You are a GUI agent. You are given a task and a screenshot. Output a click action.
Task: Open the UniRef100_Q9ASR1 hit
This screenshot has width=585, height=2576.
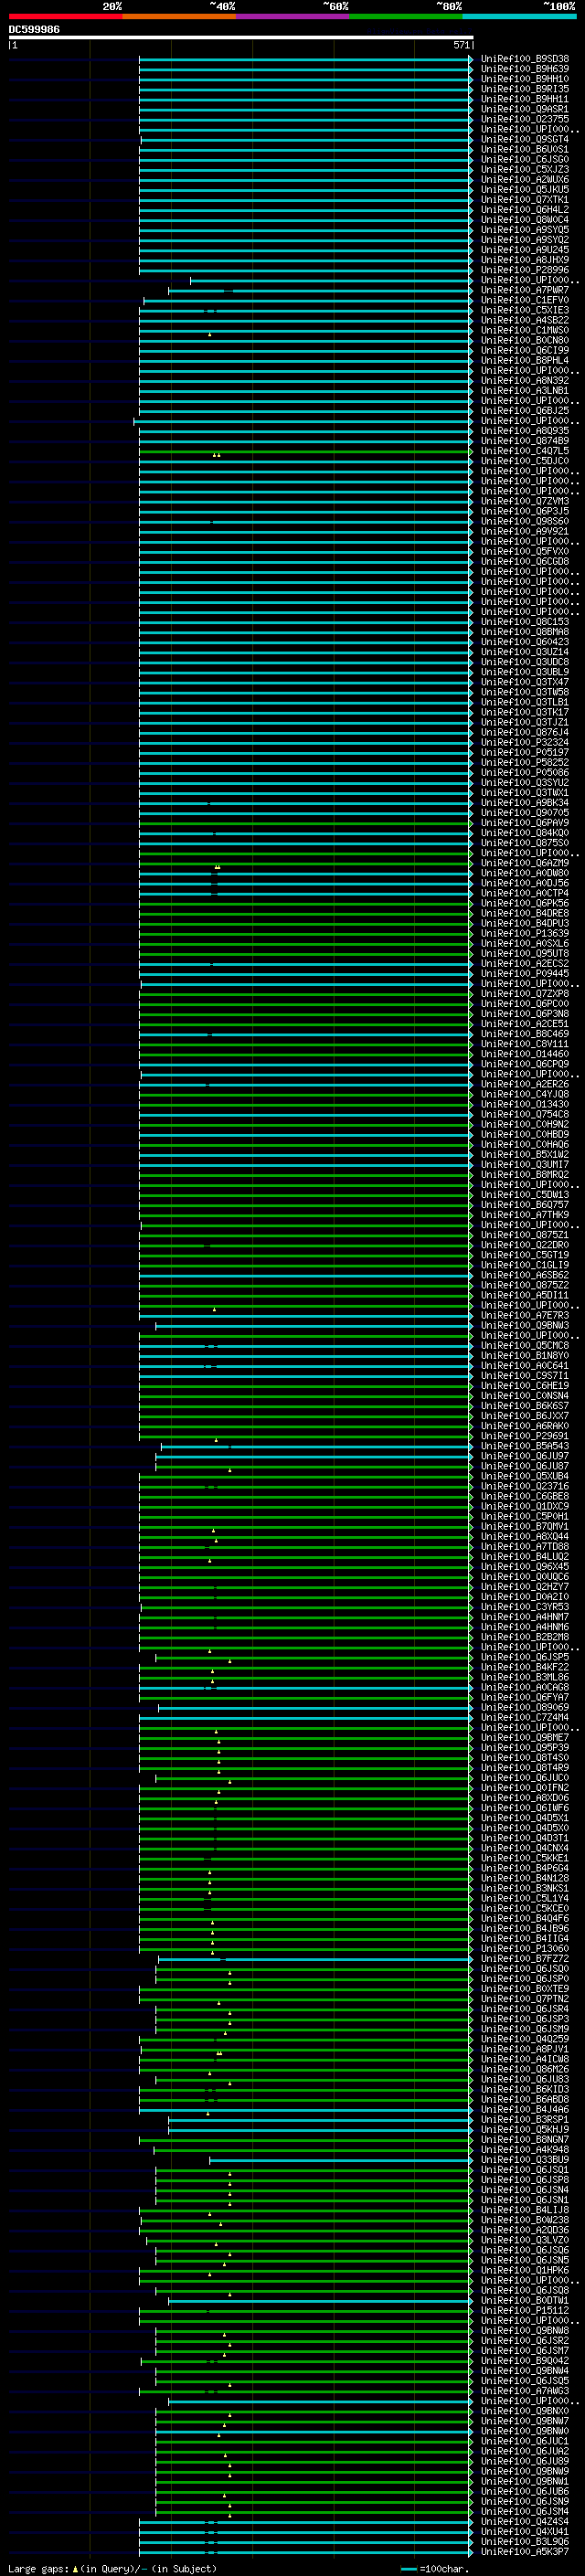tap(524, 109)
